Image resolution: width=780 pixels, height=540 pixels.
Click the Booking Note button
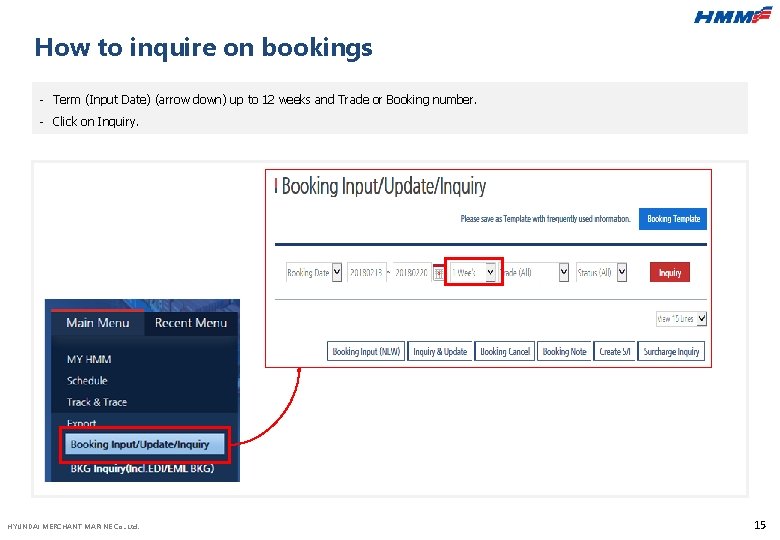pos(564,352)
